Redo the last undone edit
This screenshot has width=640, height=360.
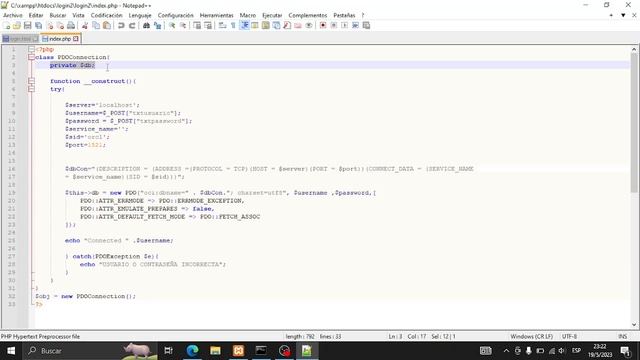pos(132,26)
